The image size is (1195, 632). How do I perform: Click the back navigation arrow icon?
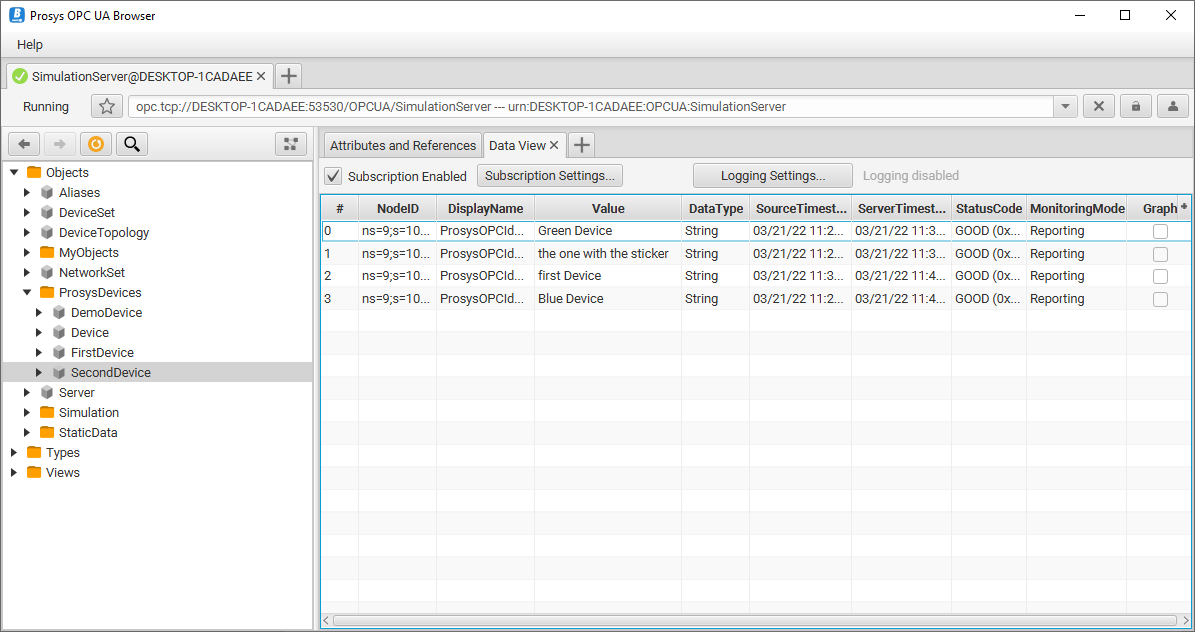24,144
